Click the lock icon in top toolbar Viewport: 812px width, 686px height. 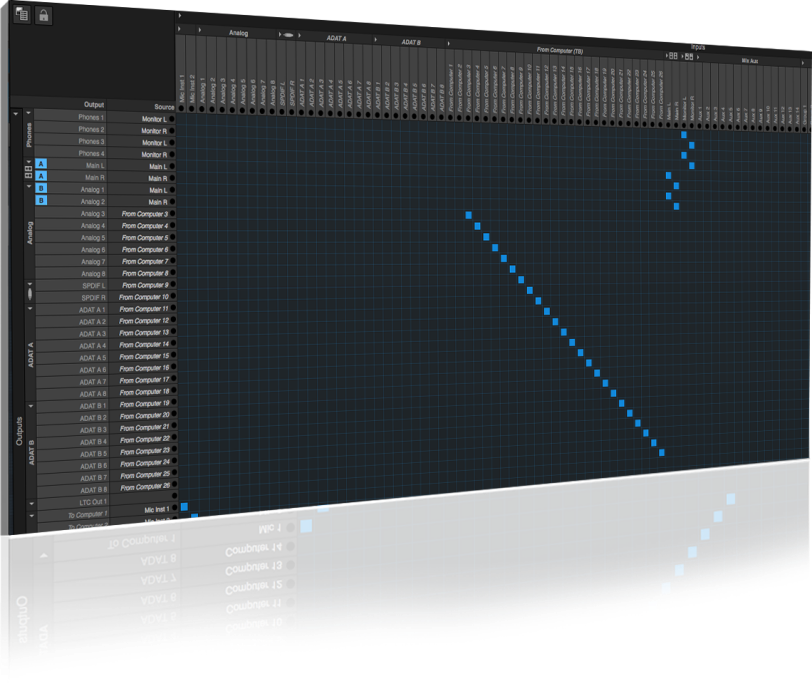[43, 15]
